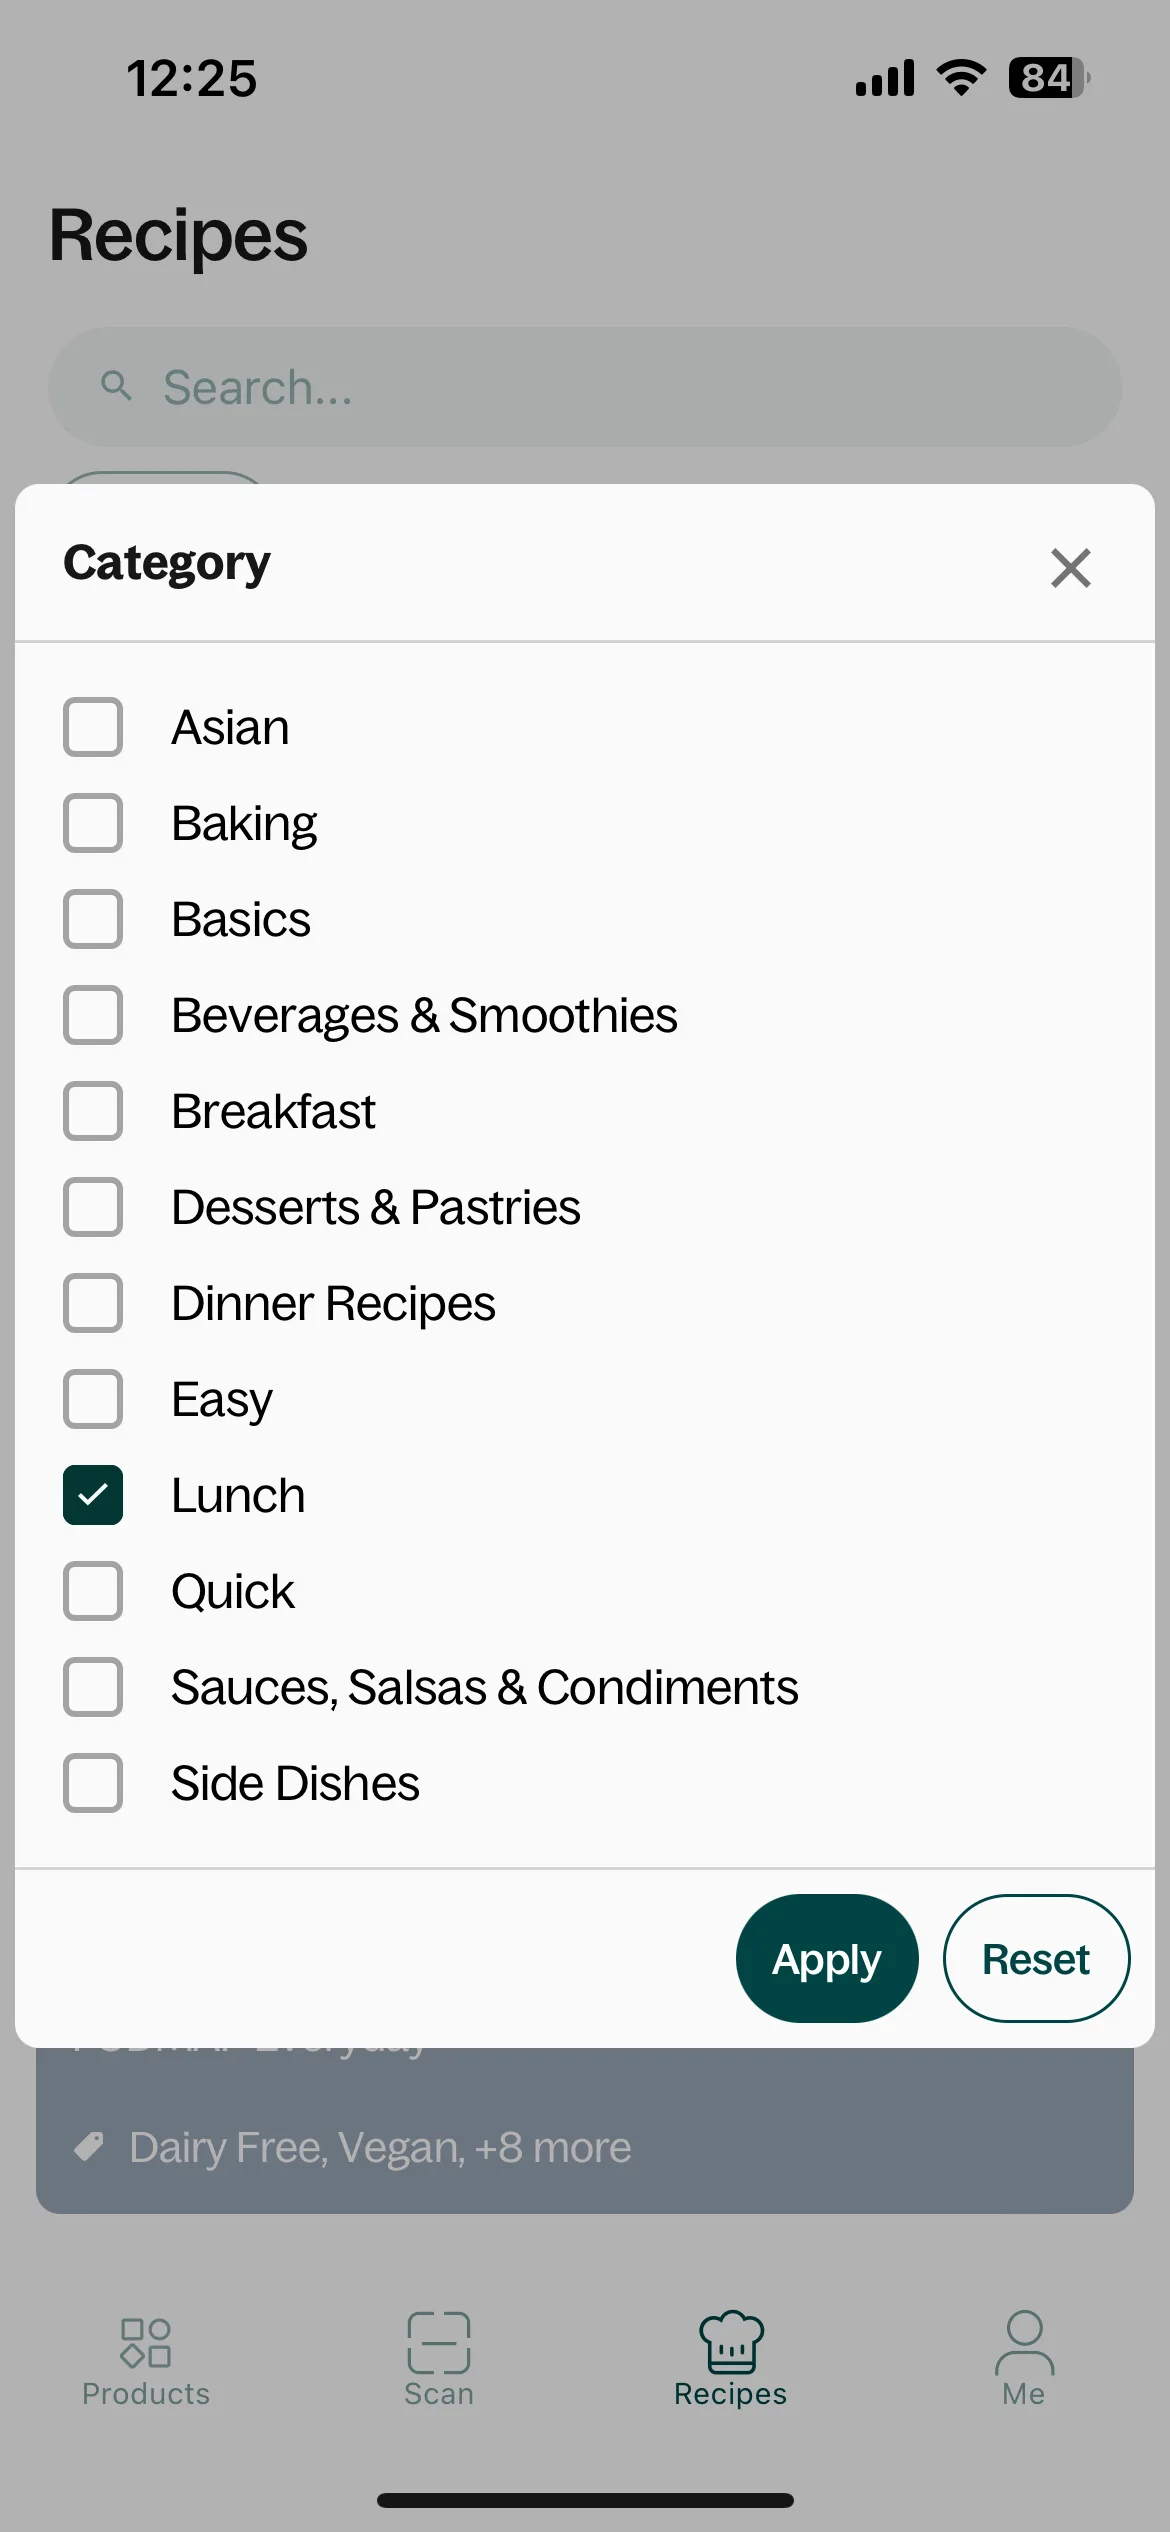Click the search magnifier icon
Screen dimensions: 1170x2532
click(117, 386)
